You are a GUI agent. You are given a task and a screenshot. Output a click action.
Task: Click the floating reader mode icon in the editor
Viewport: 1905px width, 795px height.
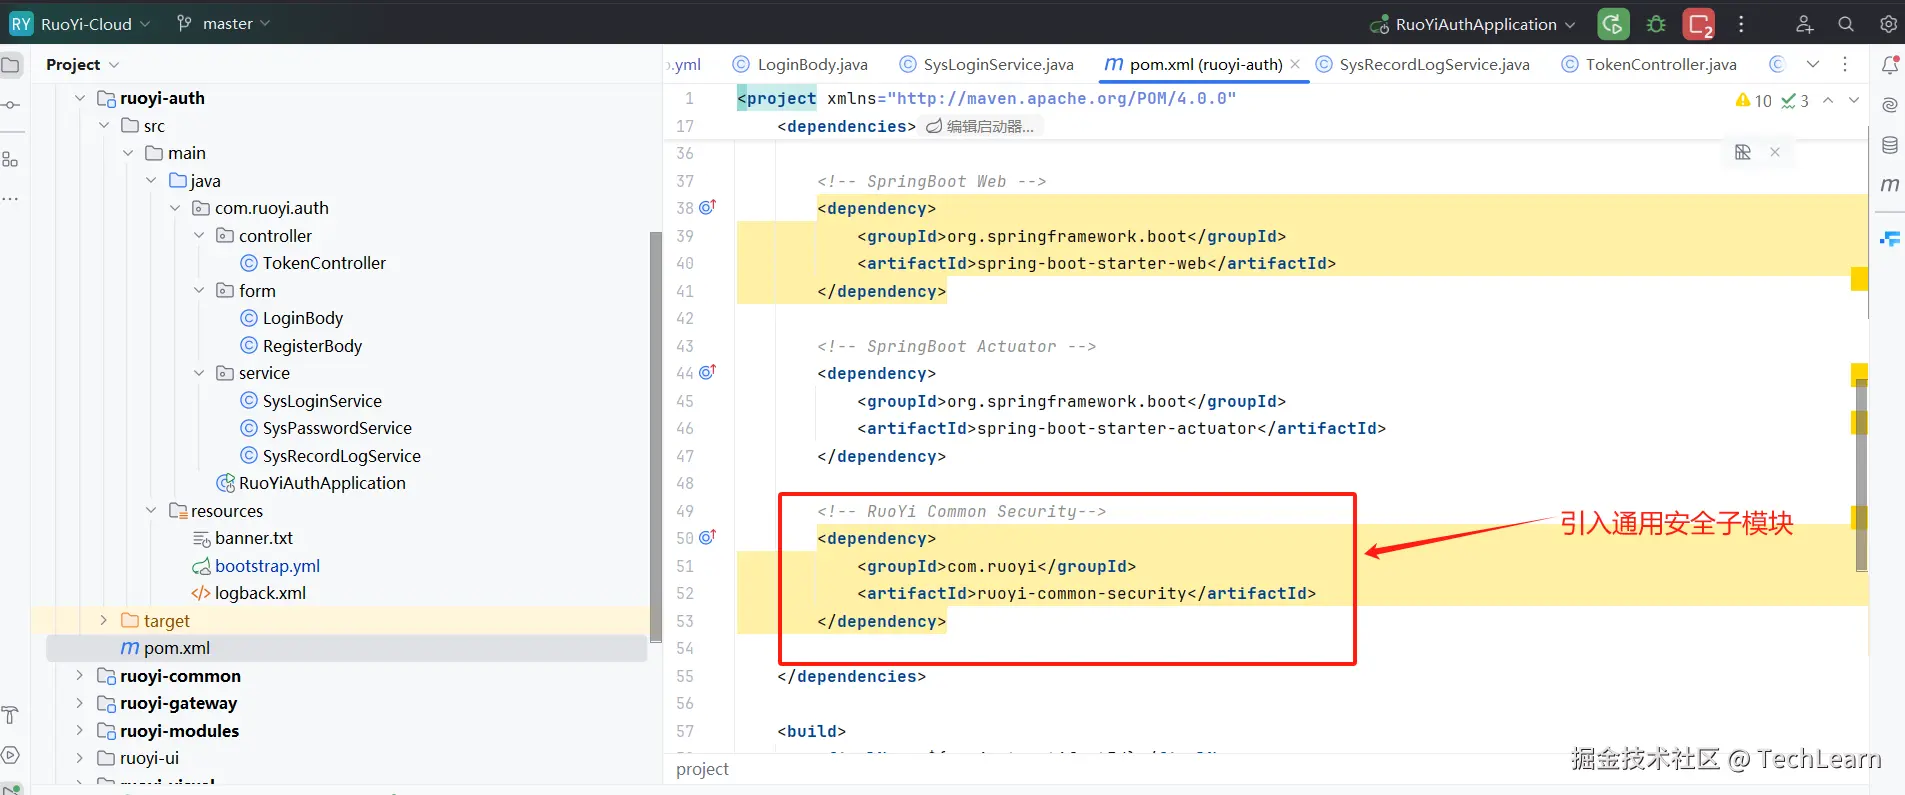[1743, 152]
